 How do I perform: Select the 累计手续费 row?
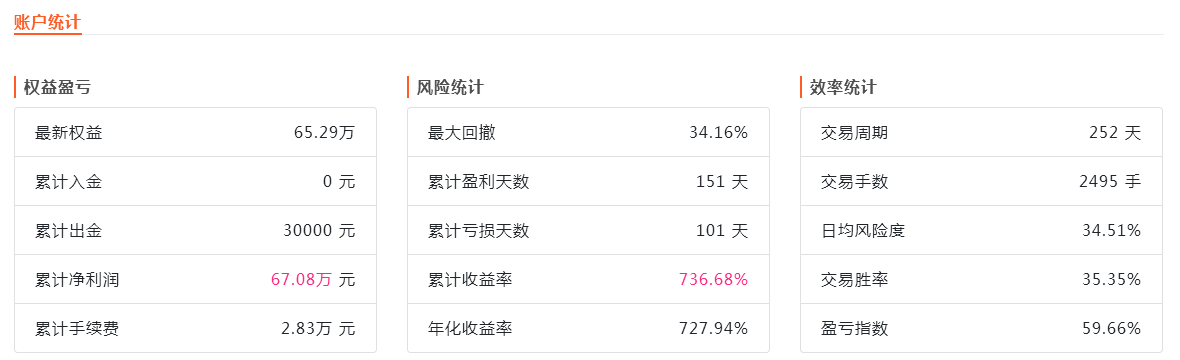(x=195, y=328)
